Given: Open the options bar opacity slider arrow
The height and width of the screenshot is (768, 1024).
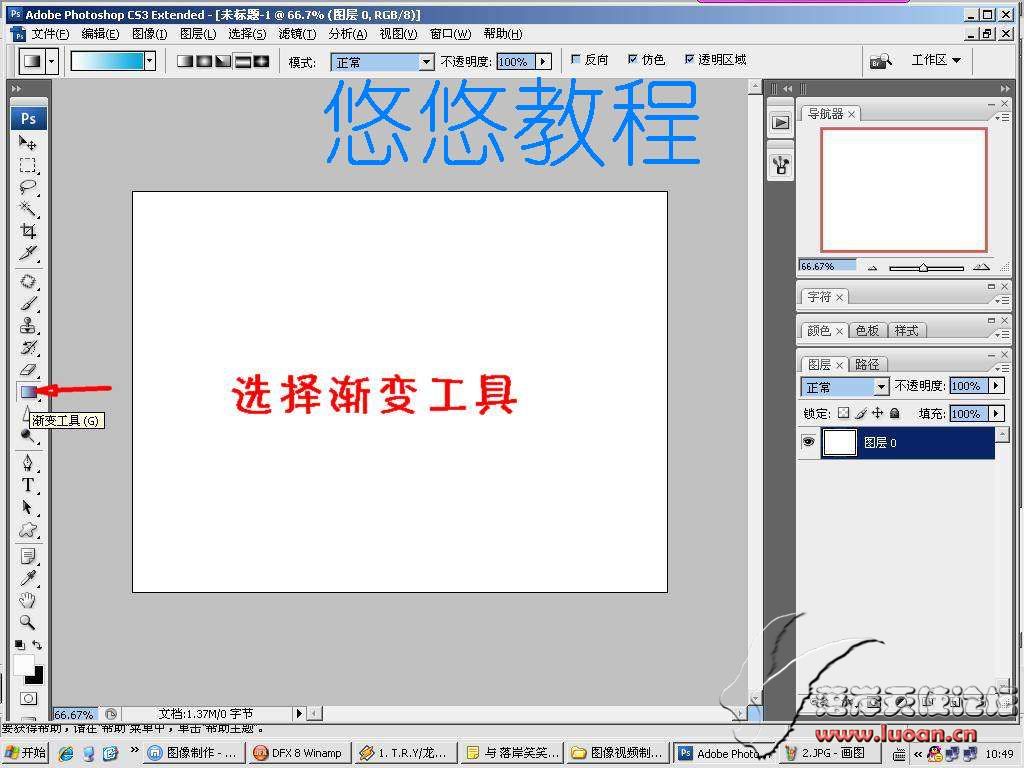Looking at the screenshot, I should point(543,62).
